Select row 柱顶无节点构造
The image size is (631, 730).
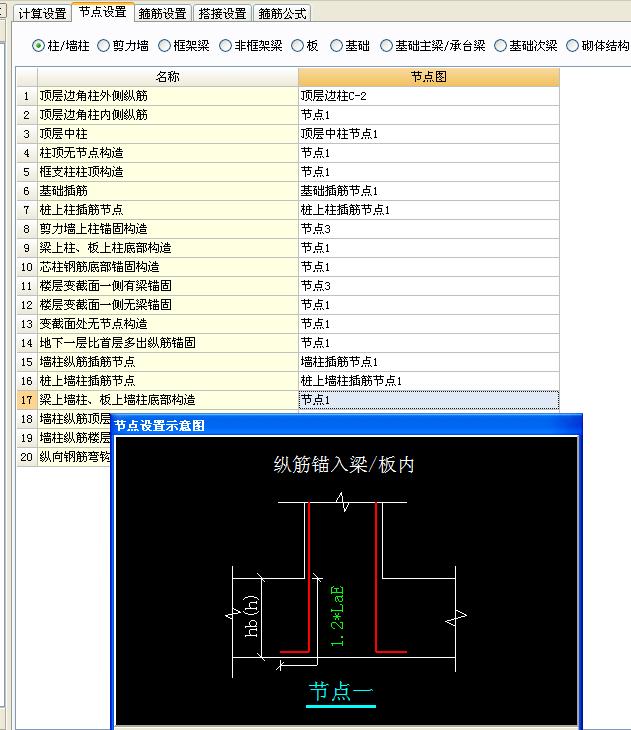(168, 153)
